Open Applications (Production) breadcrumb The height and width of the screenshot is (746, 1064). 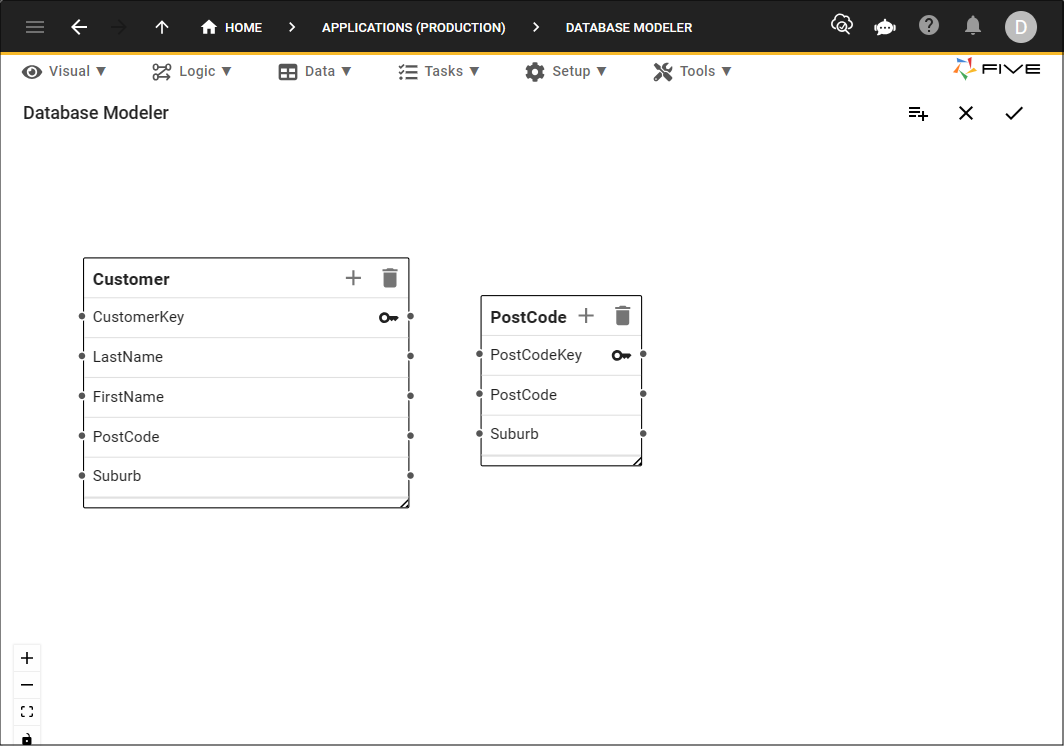click(x=413, y=28)
